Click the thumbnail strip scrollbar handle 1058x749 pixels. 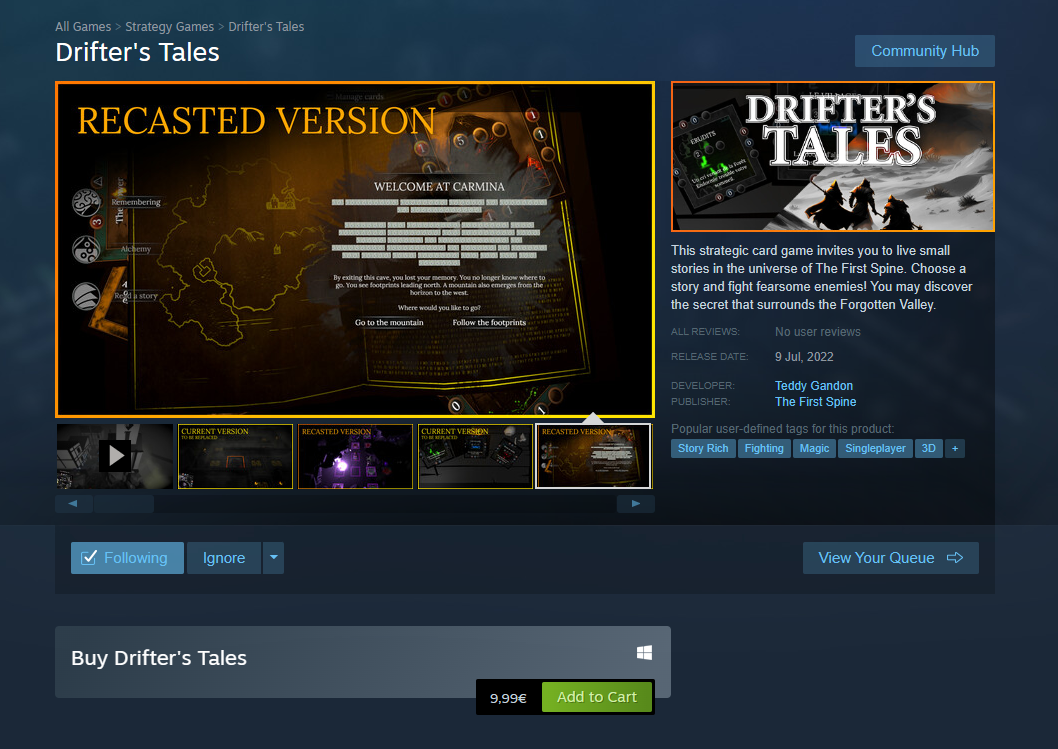[x=124, y=503]
